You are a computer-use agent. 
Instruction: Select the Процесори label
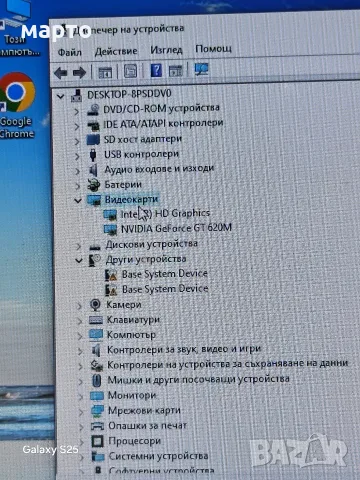click(135, 441)
